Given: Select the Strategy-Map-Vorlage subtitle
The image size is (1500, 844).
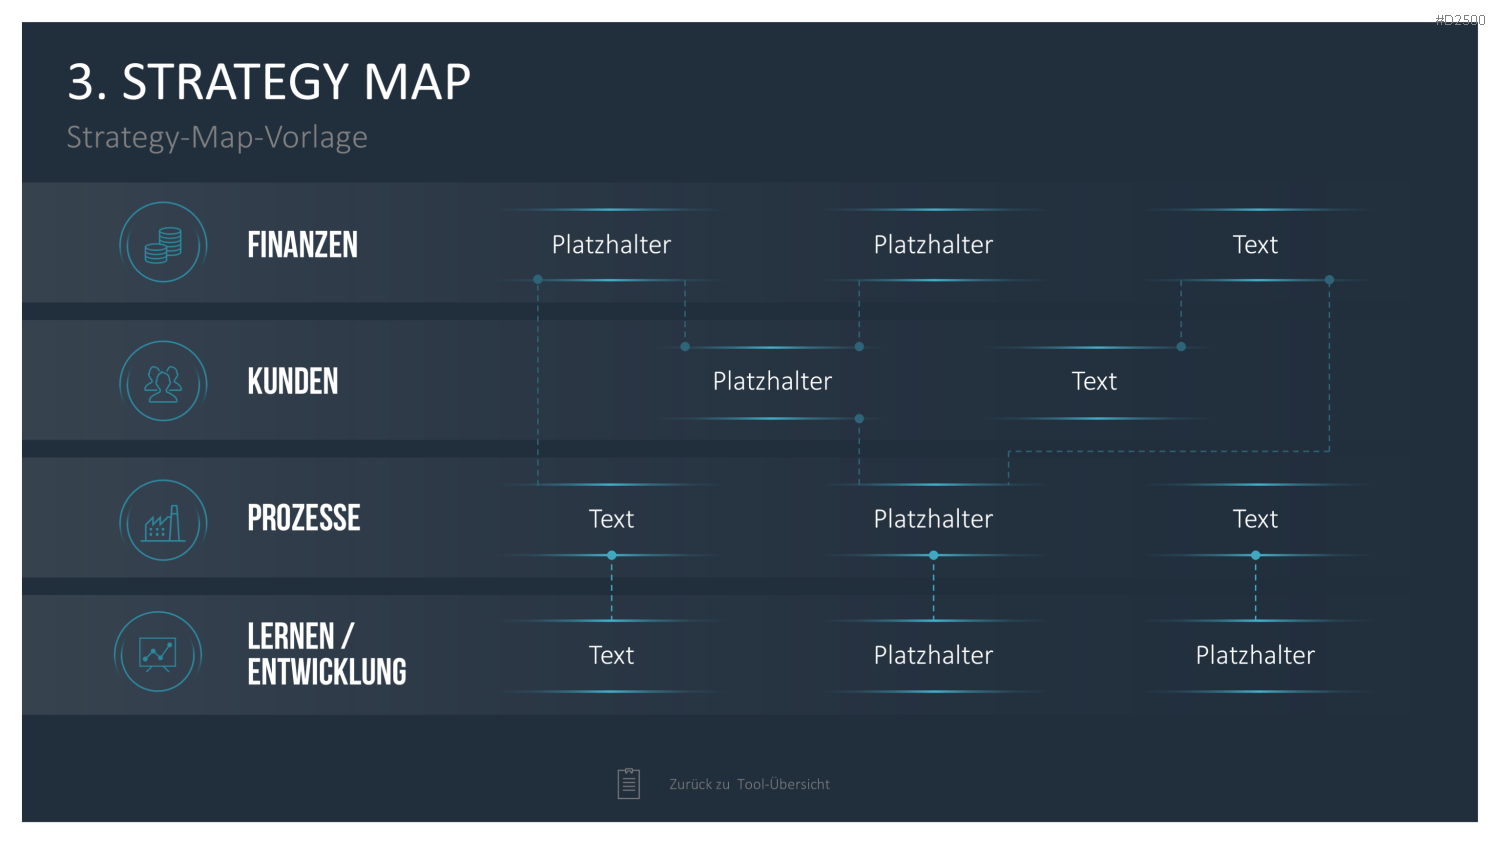Looking at the screenshot, I should point(217,137).
